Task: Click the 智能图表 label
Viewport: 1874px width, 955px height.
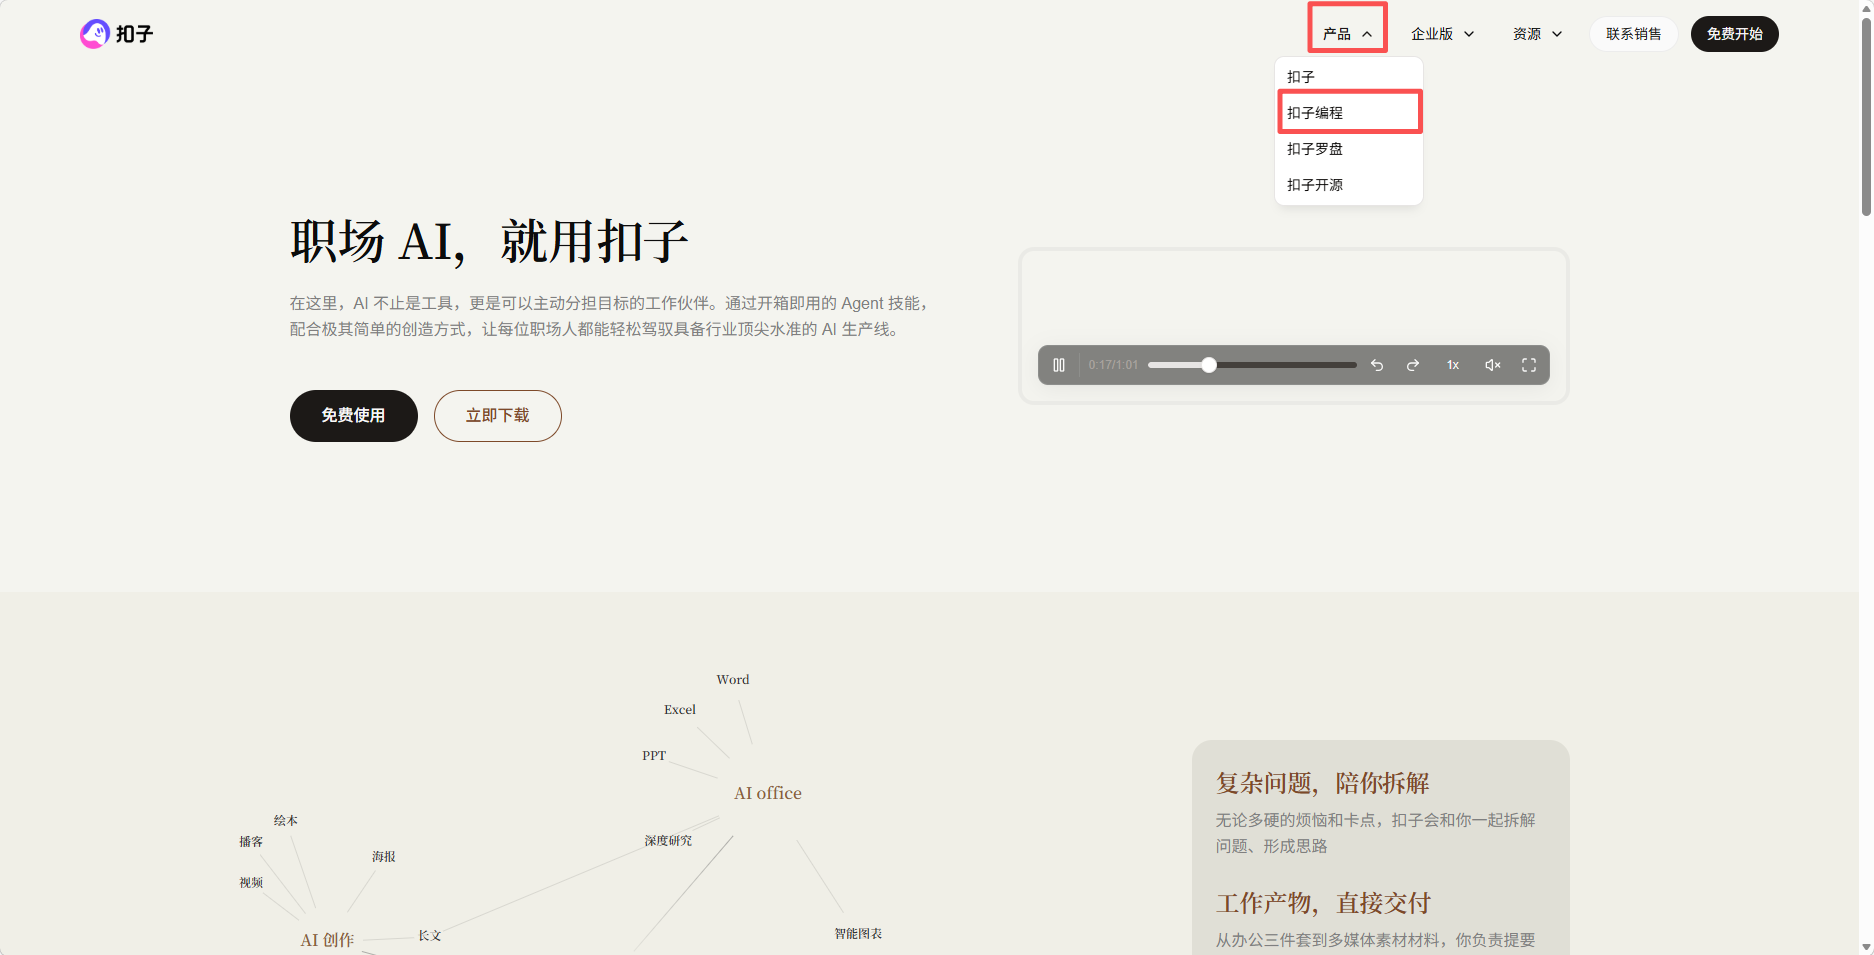Action: tap(858, 934)
